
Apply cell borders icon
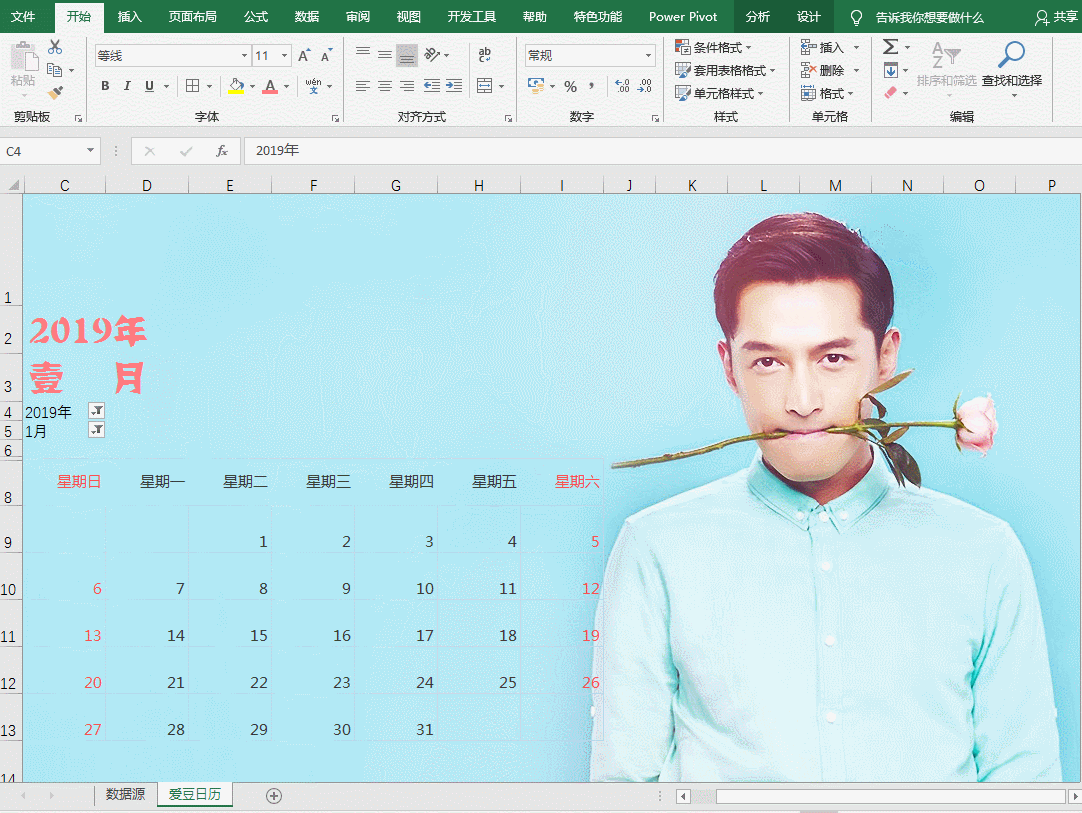point(193,86)
